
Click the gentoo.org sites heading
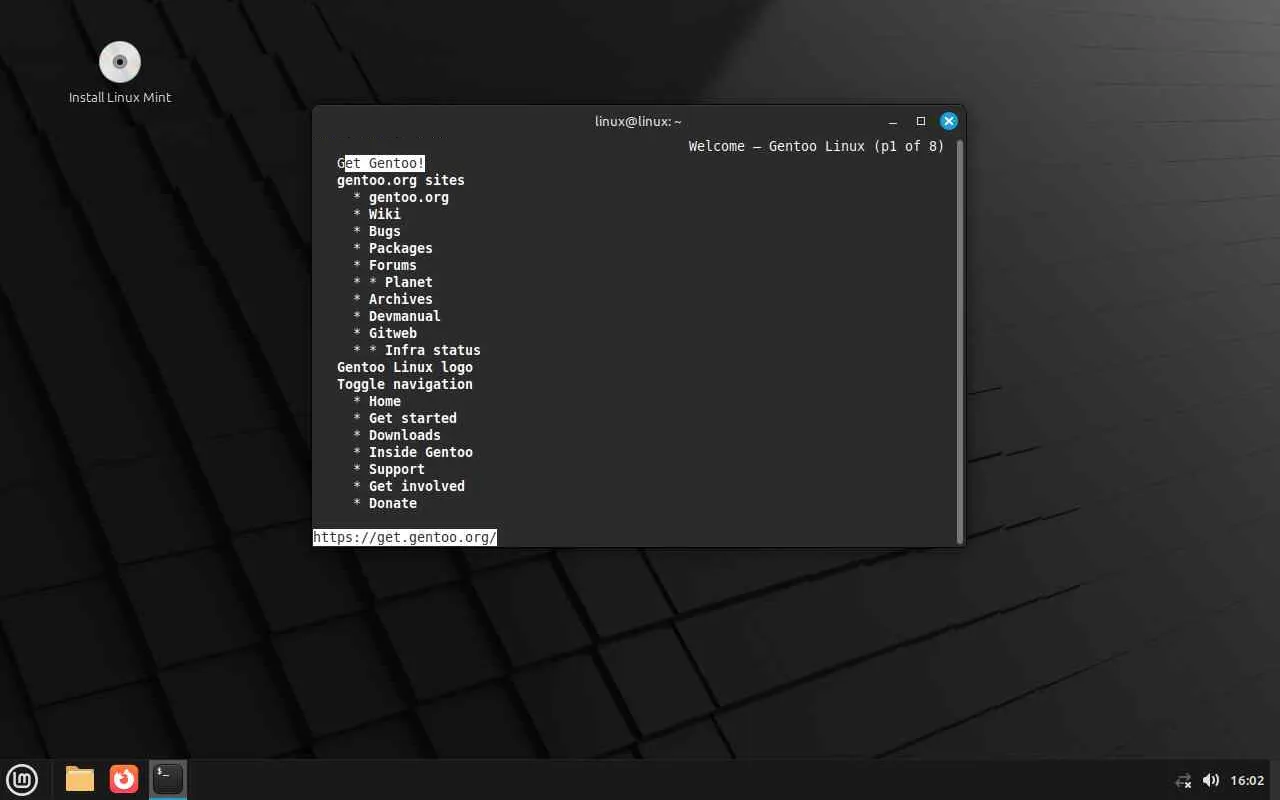click(x=401, y=180)
